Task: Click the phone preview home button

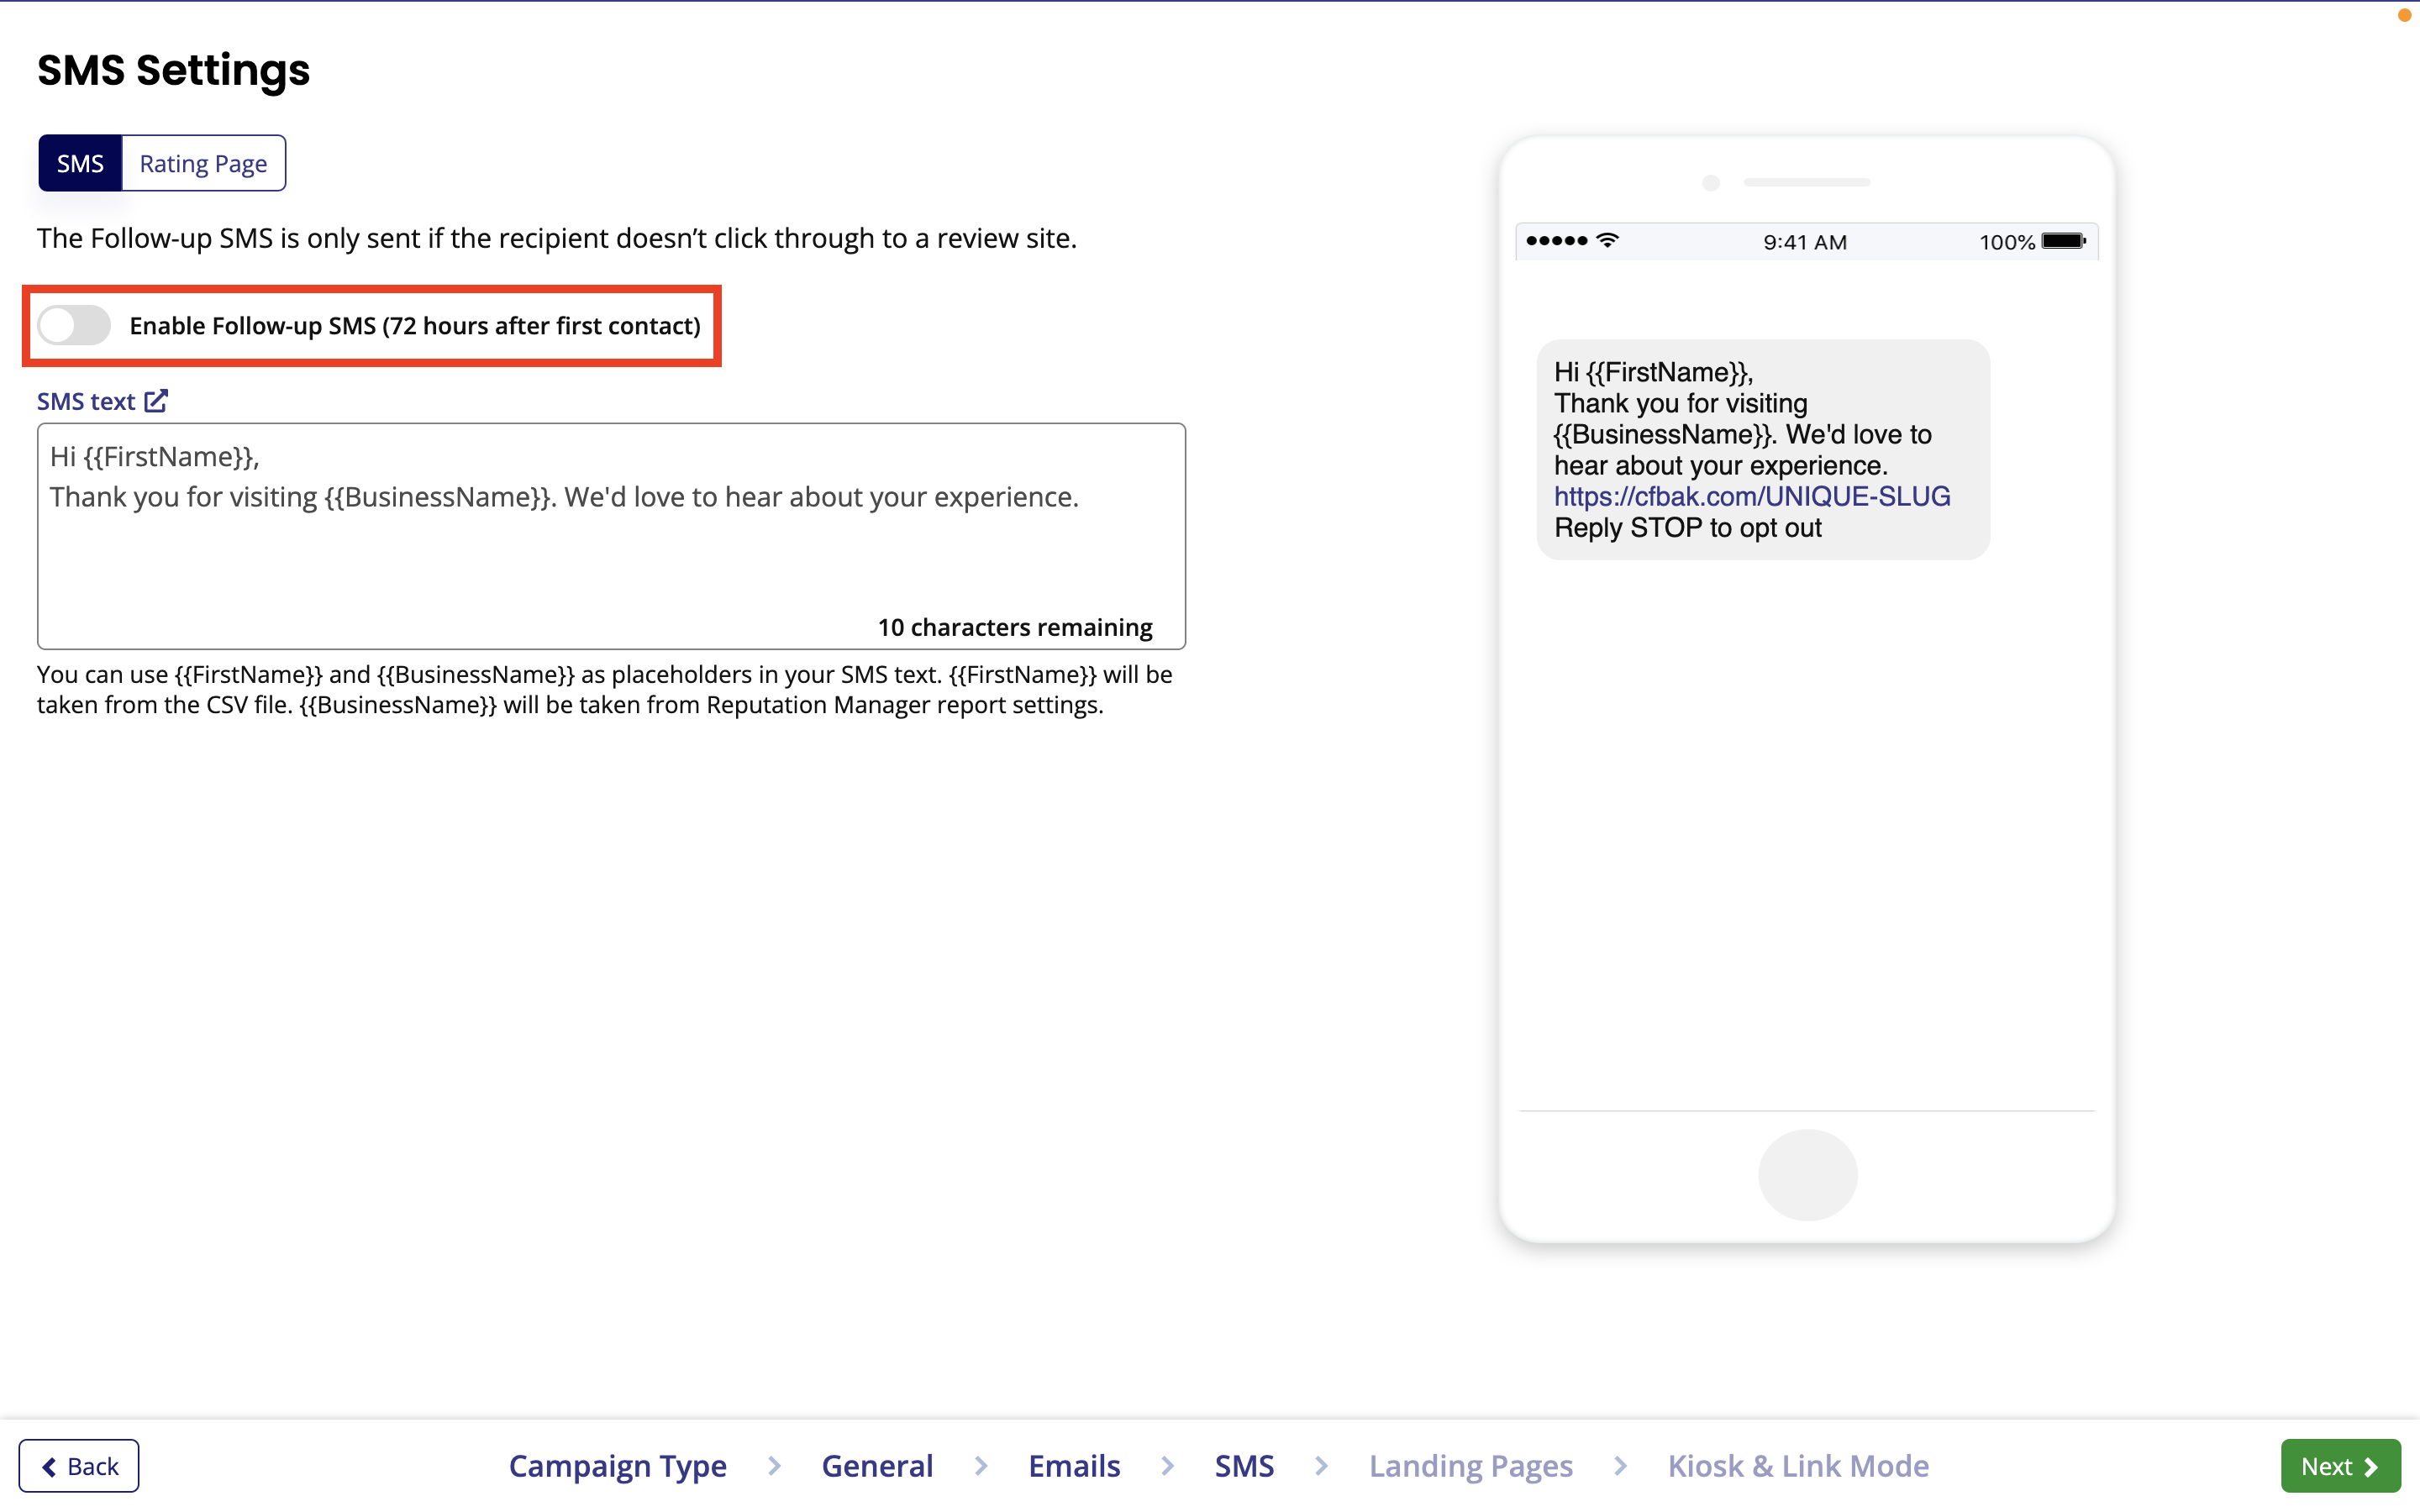Action: pyautogui.click(x=1808, y=1175)
